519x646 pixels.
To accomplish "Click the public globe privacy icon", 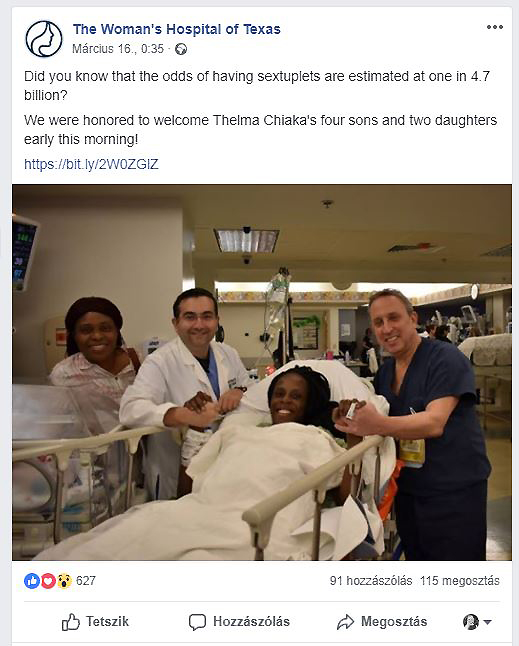I will 181,49.
